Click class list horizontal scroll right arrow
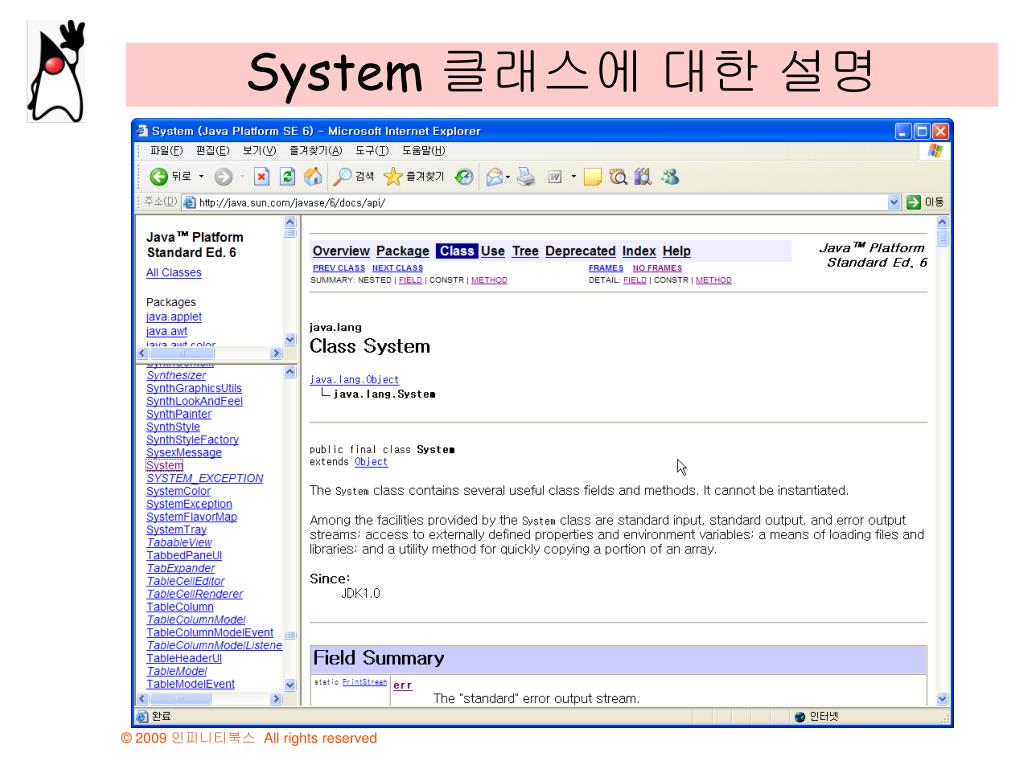 276,699
